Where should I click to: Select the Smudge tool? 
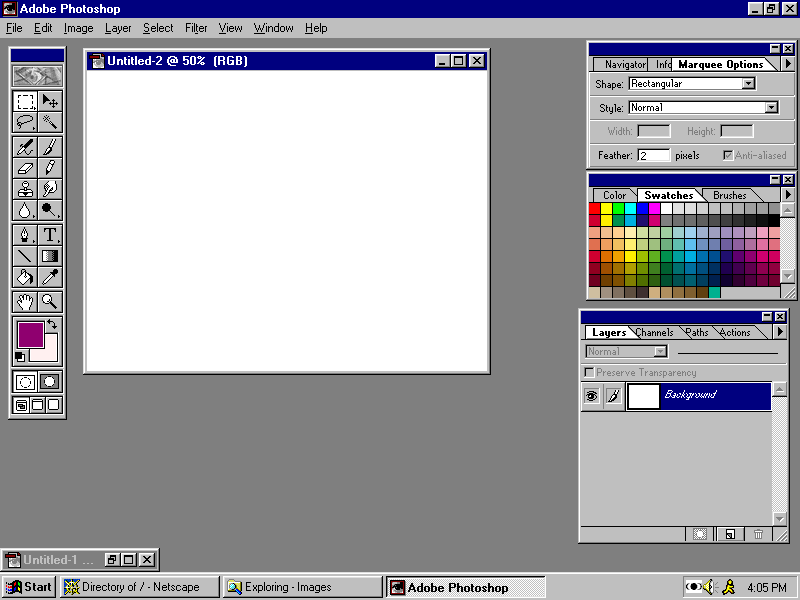(x=50, y=189)
